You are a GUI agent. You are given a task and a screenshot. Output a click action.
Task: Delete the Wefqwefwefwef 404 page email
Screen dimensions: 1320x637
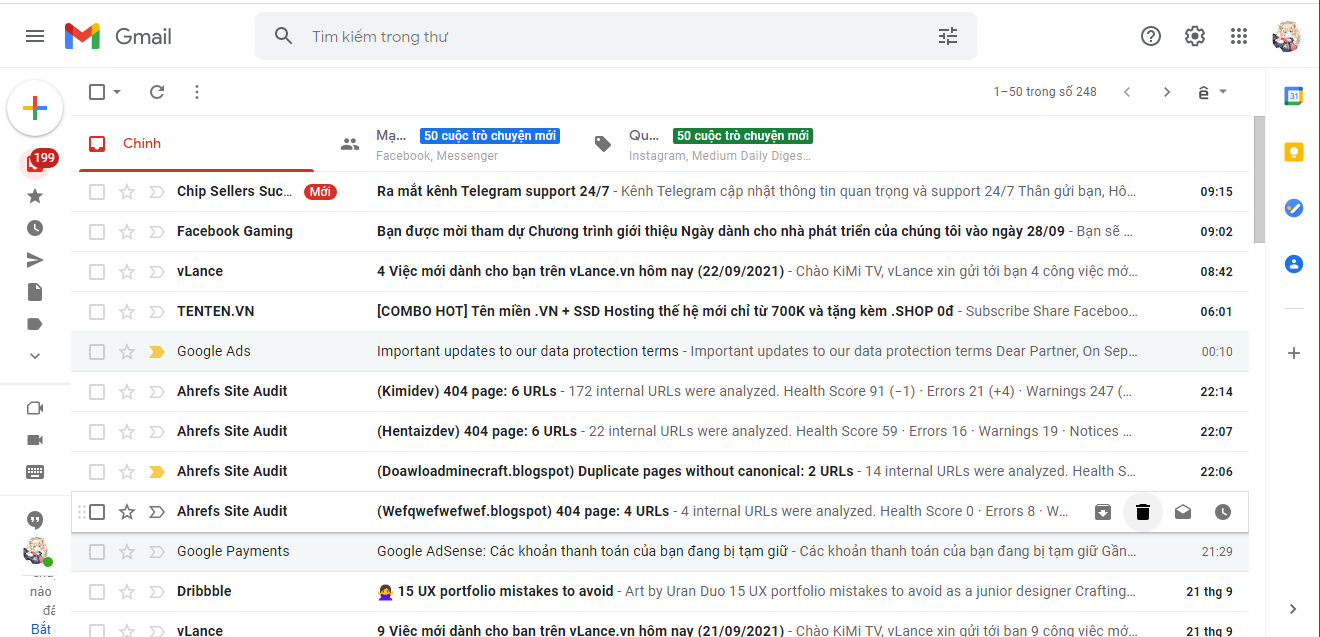[x=1143, y=512]
